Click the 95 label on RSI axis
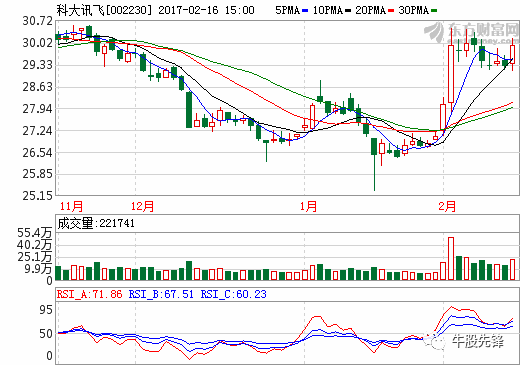The height and width of the screenshot is (365, 520). pyautogui.click(x=46, y=310)
